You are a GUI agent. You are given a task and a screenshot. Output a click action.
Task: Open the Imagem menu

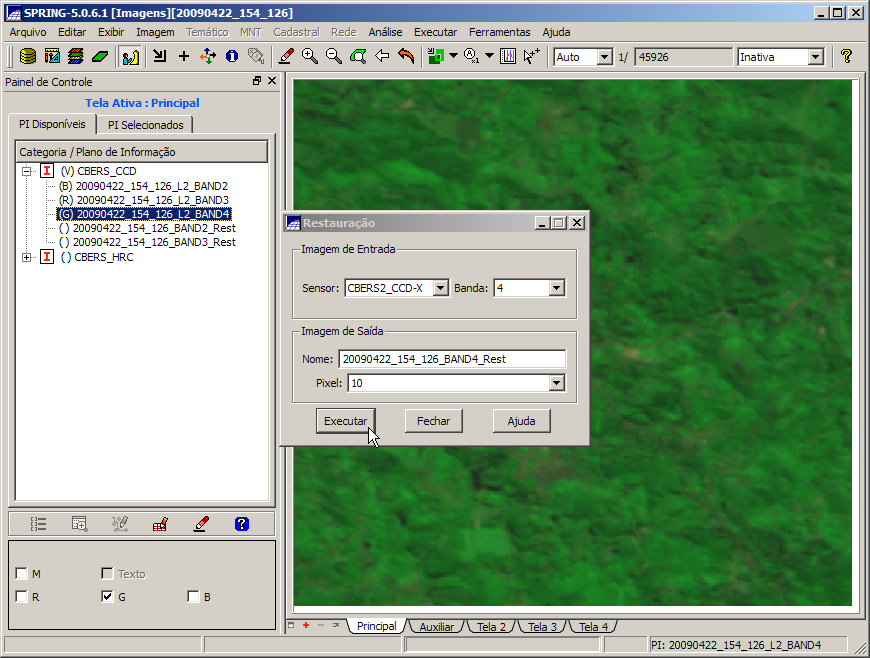coord(155,32)
